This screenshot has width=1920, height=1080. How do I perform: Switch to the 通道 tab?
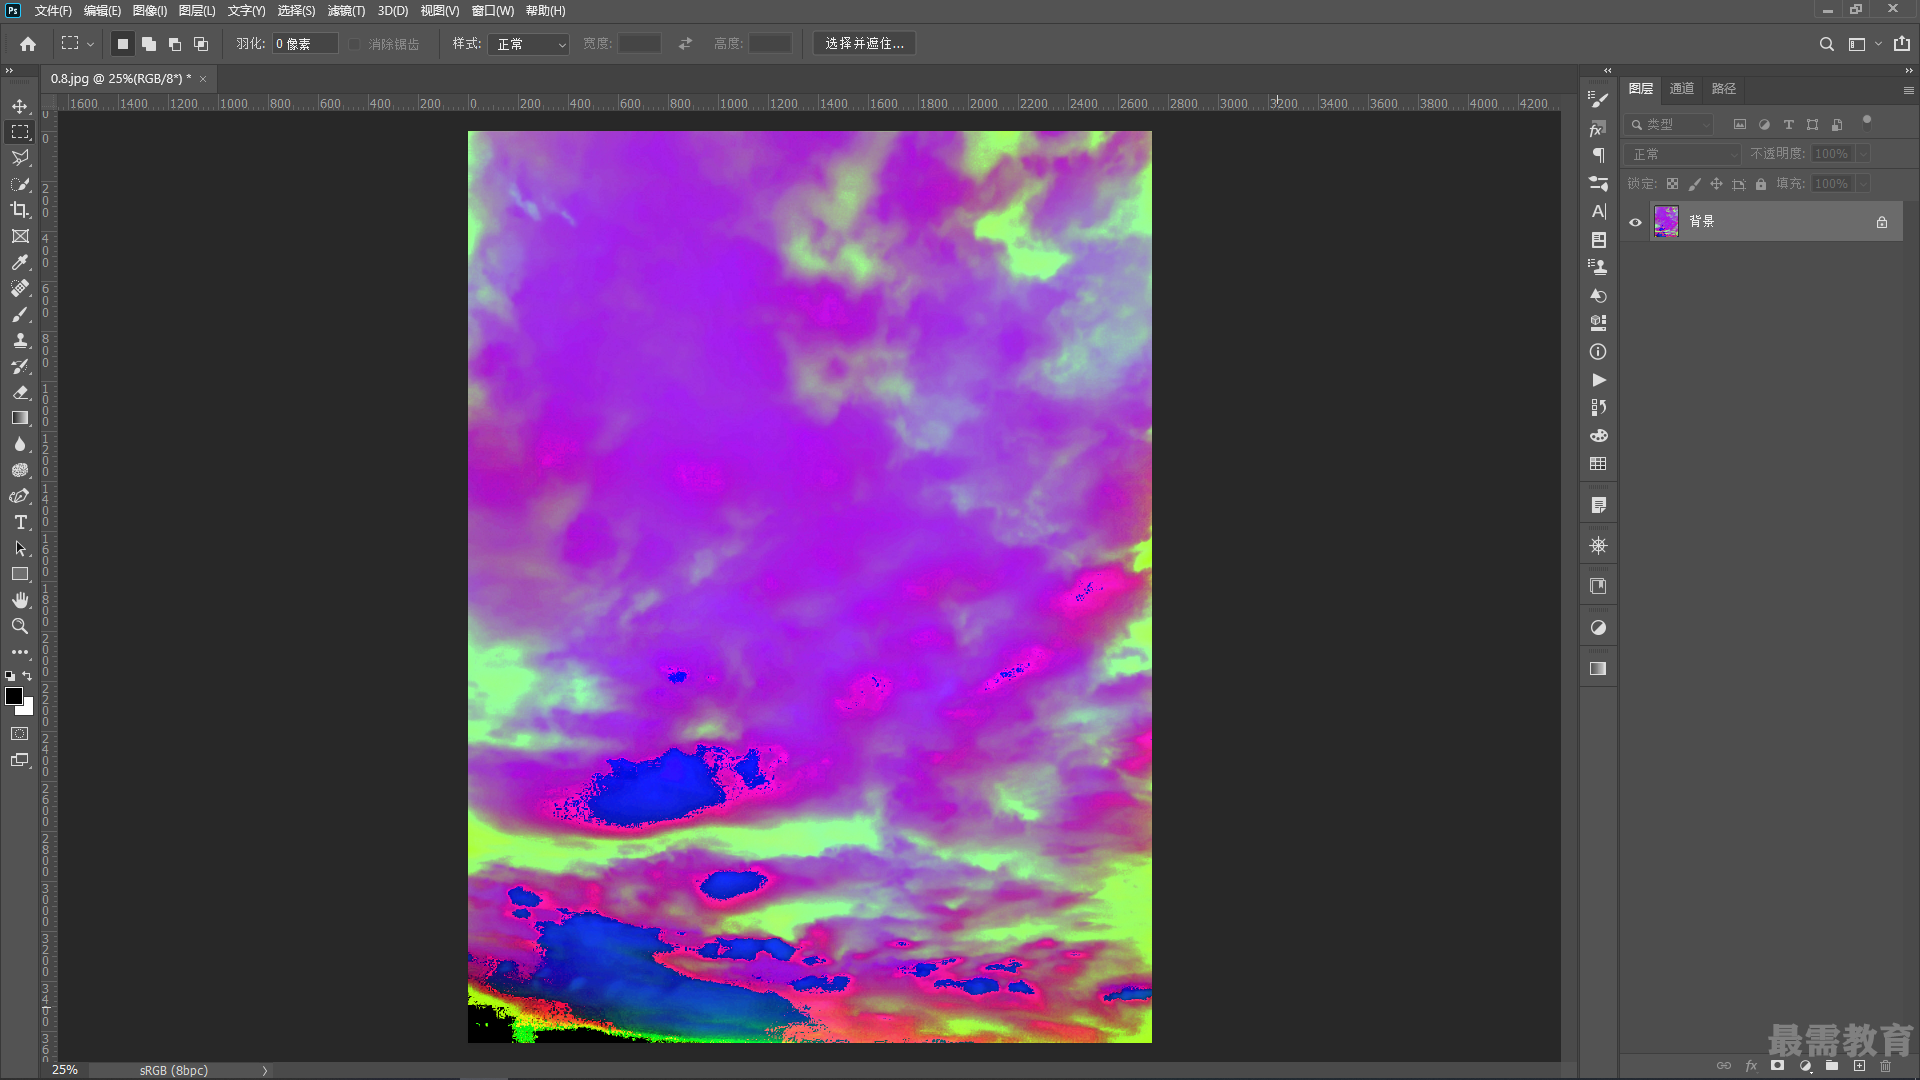(1682, 89)
